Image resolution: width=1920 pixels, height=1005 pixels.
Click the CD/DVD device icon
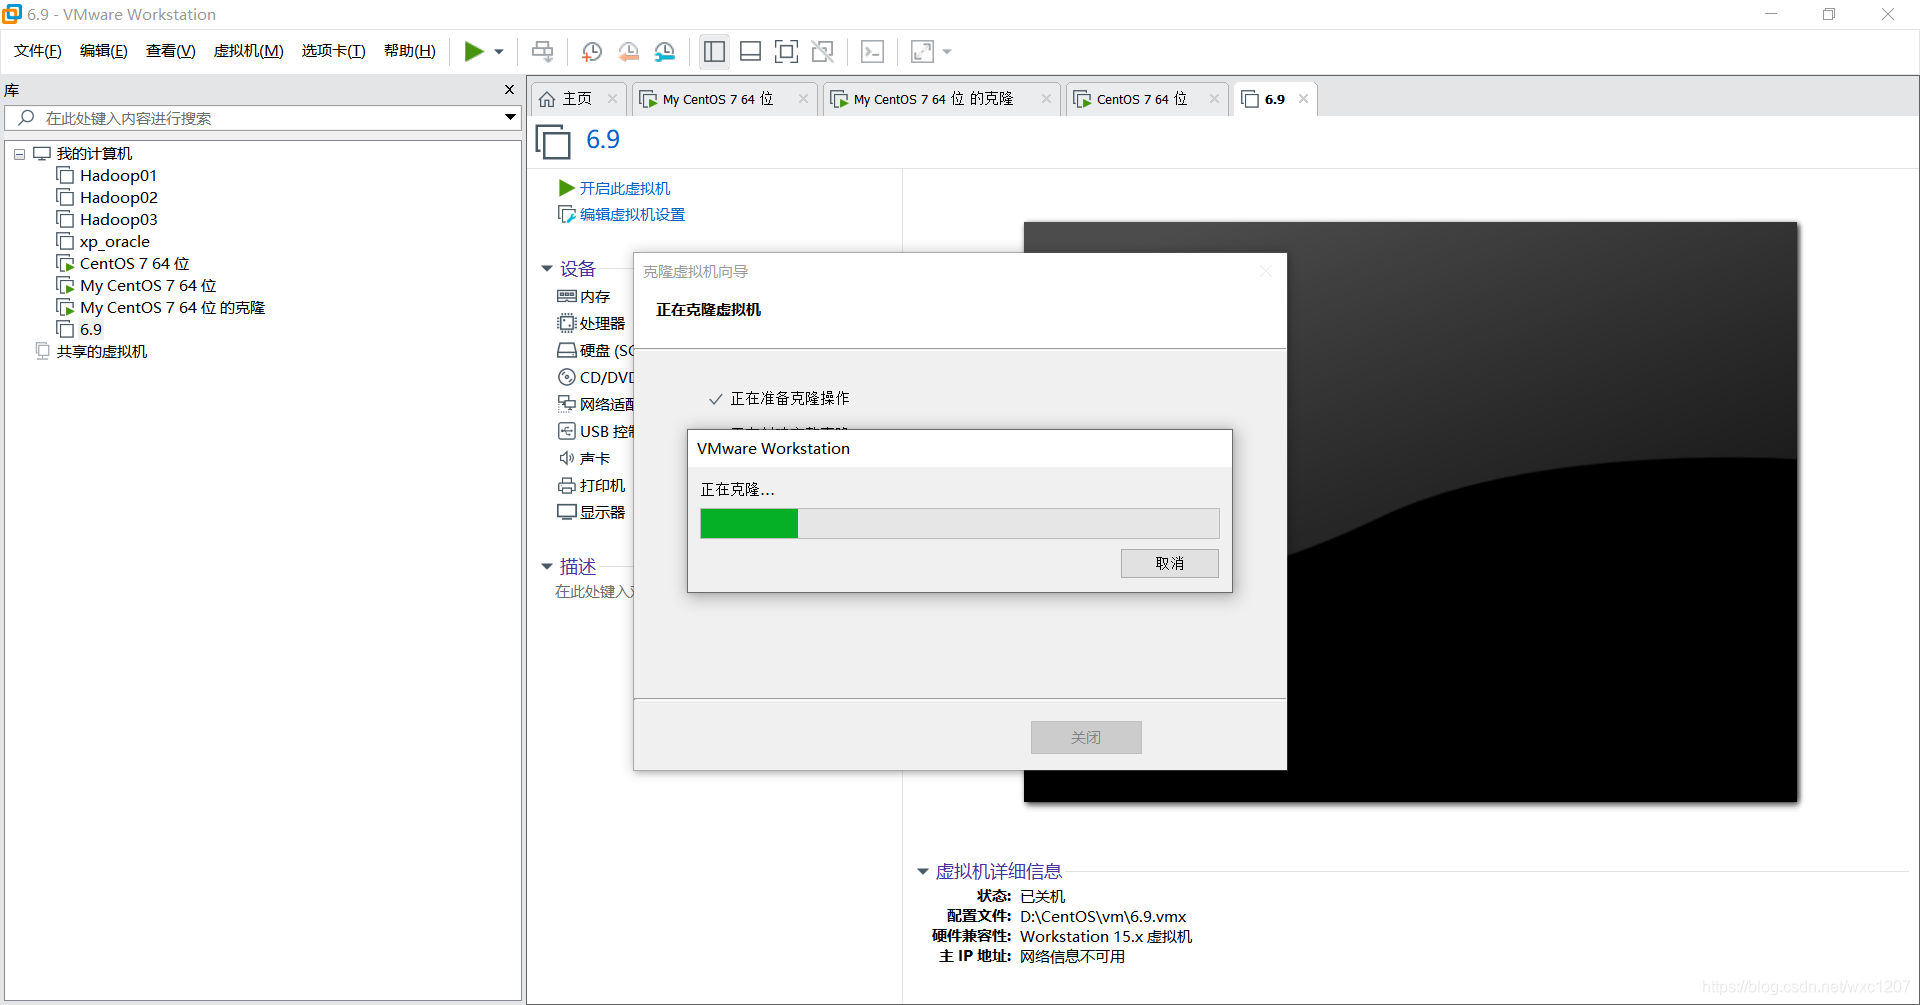tap(566, 377)
